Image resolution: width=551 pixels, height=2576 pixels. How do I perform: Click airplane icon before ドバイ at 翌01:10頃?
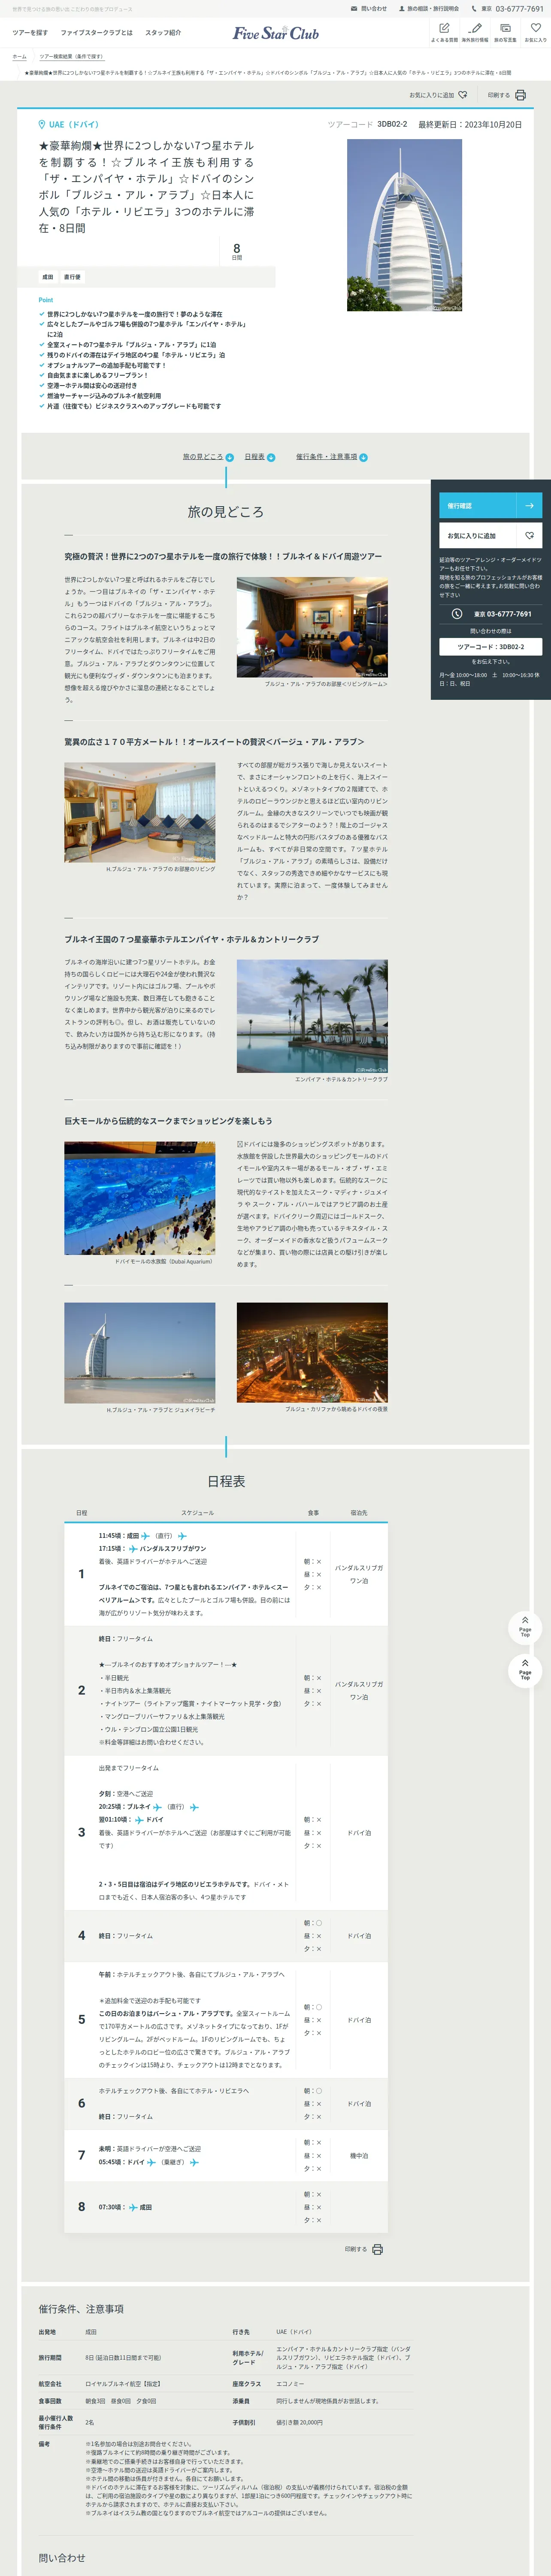(139, 1820)
